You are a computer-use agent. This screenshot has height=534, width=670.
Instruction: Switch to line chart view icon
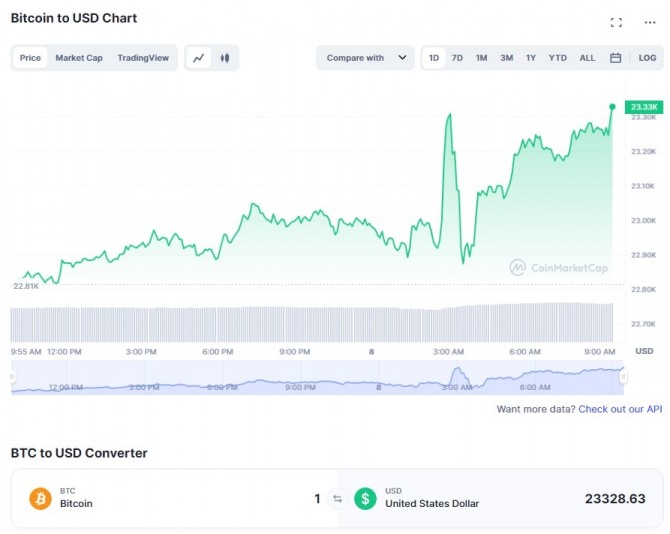[x=199, y=58]
